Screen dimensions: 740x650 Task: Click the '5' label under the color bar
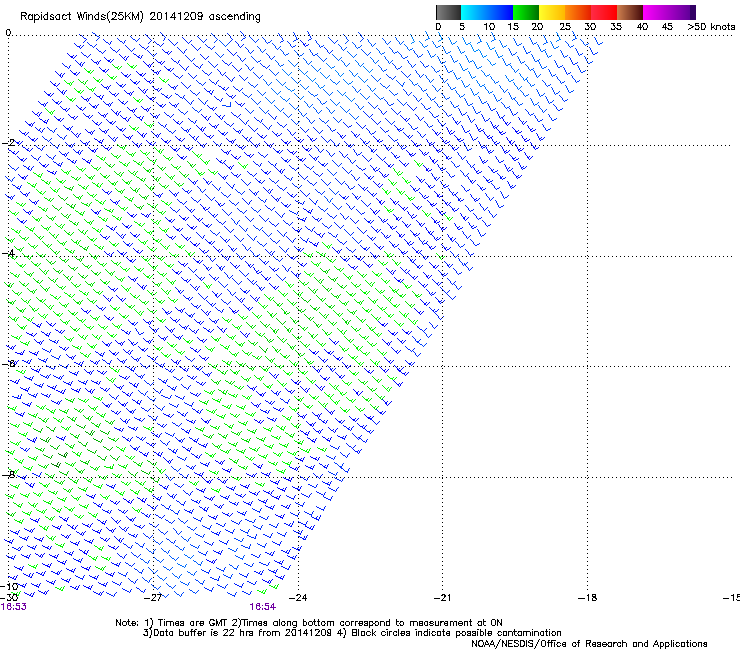pos(462,26)
